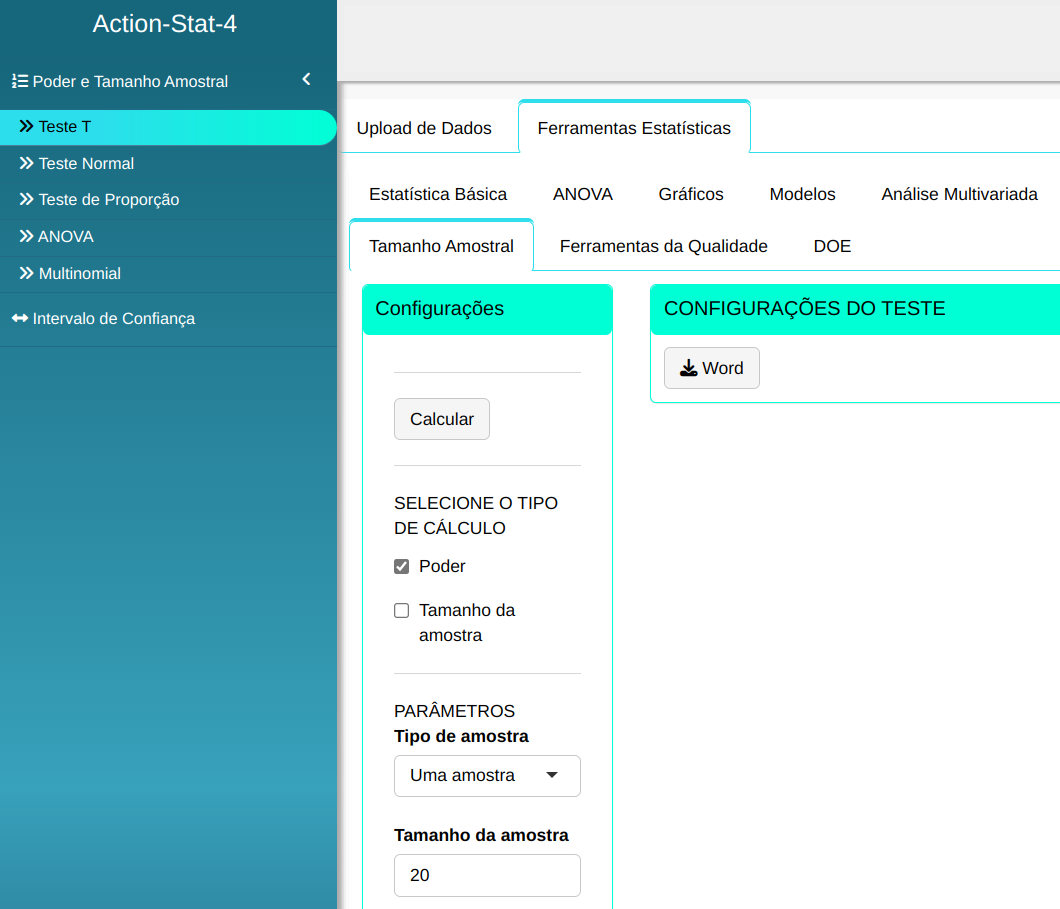This screenshot has height=909, width=1060.
Task: Click the double-chevron icon next to Teste T
Action: coord(27,127)
